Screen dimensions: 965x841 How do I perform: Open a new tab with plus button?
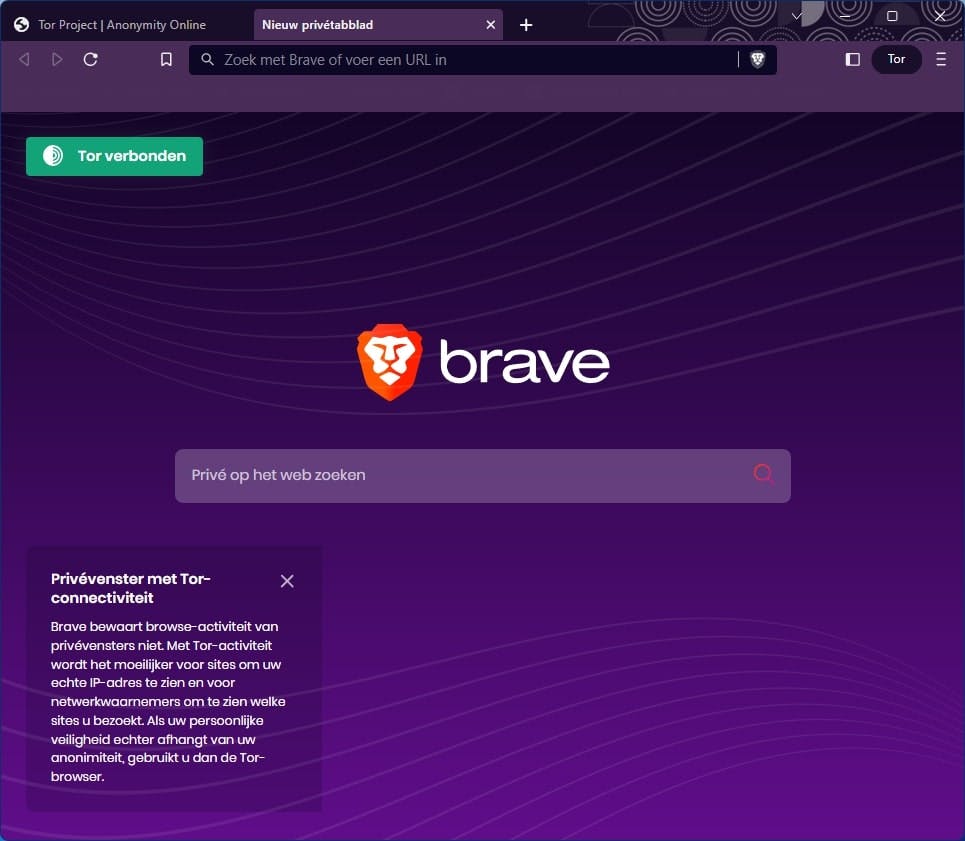click(x=526, y=25)
